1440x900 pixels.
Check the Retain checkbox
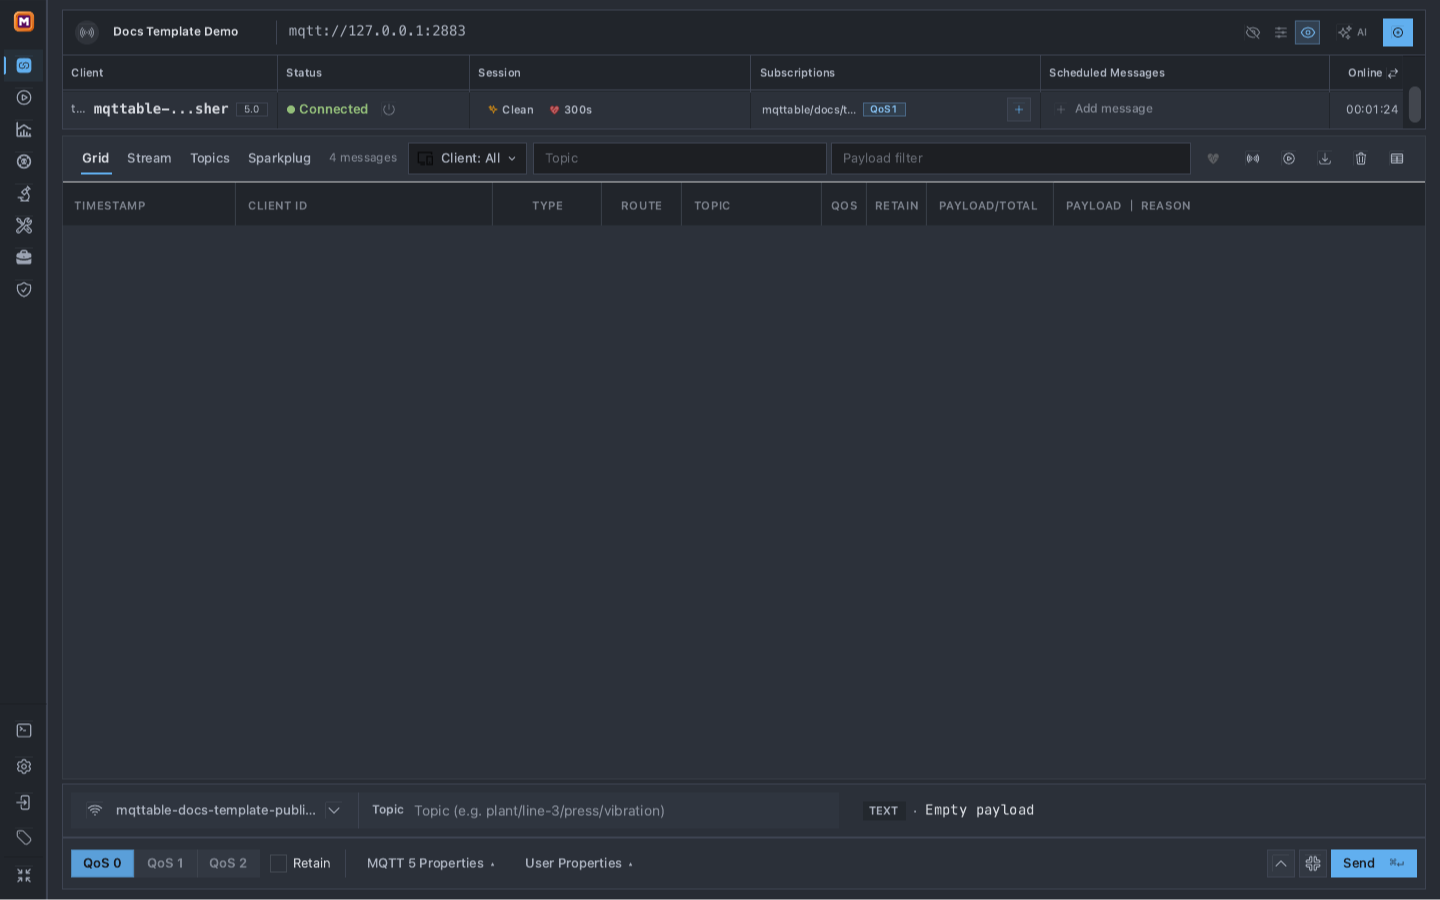pyautogui.click(x=279, y=864)
